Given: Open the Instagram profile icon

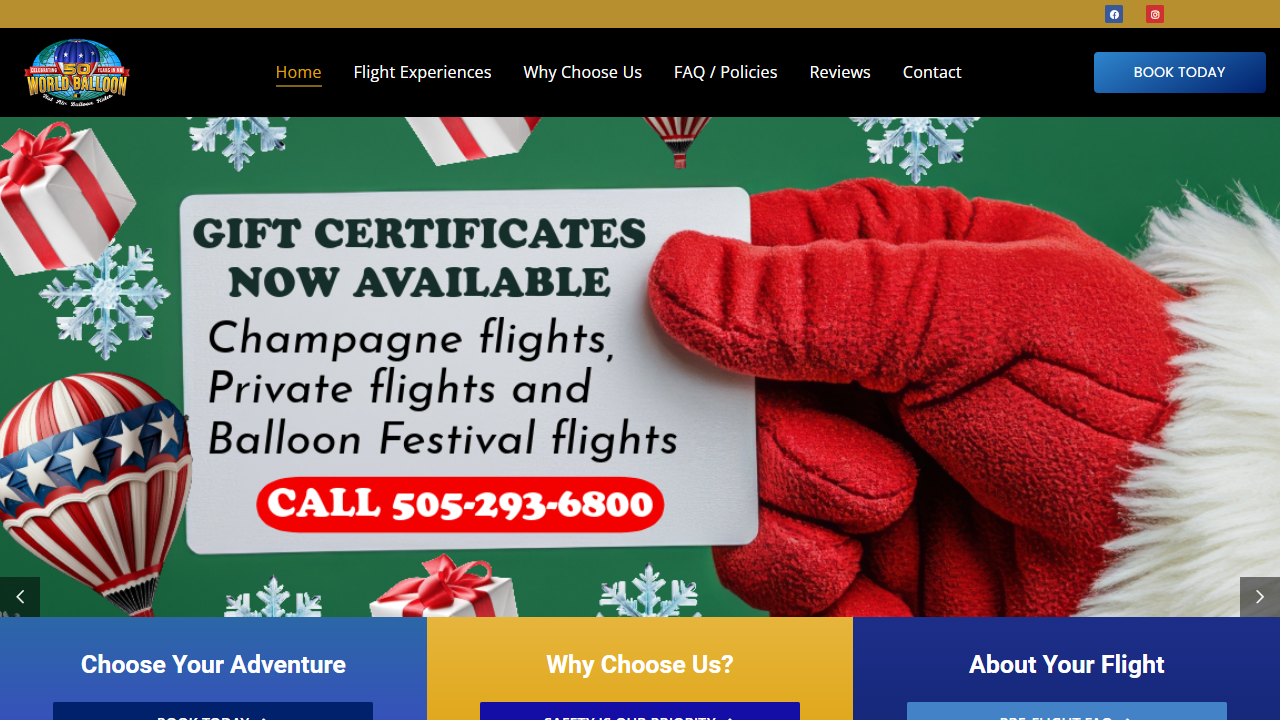Looking at the screenshot, I should point(1155,14).
